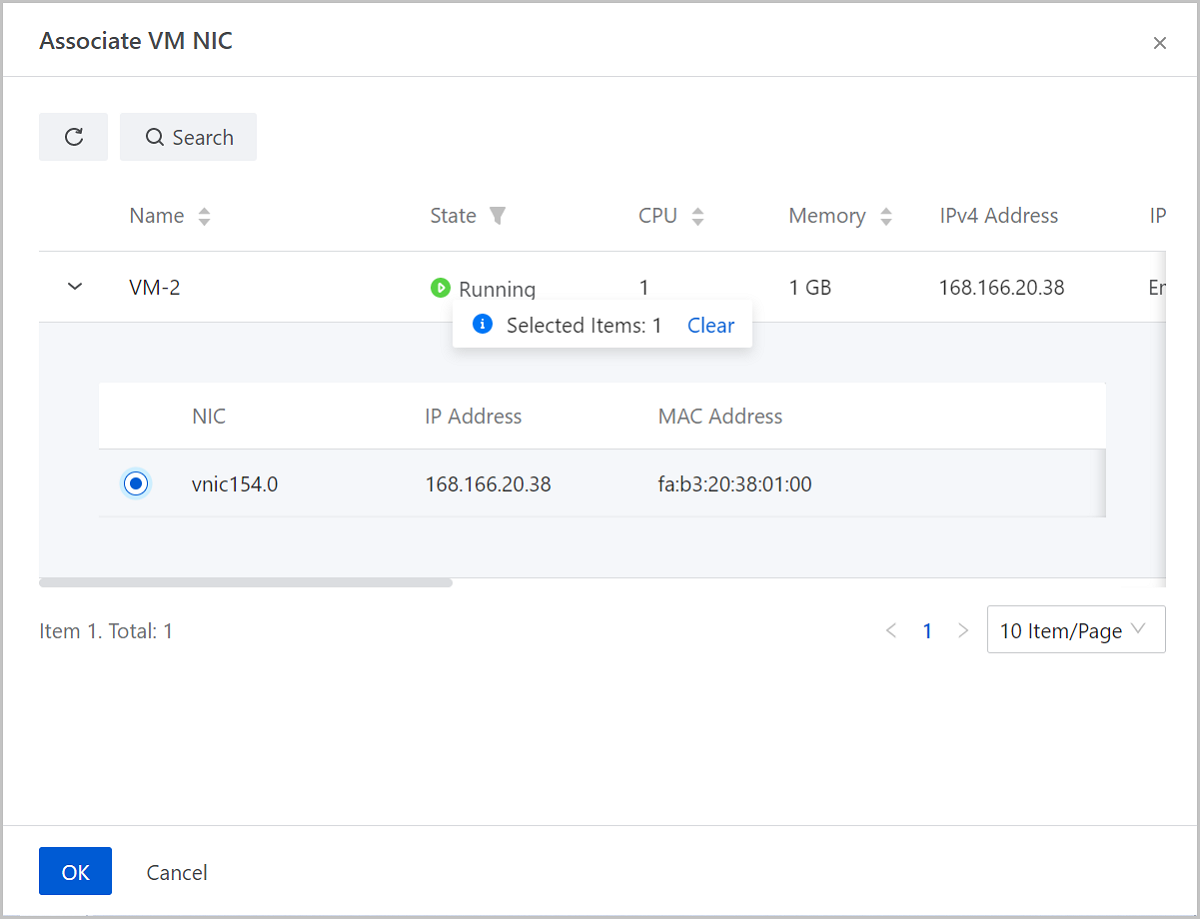Screen dimensions: 1200x919
Task: Go to previous page arrow
Action: pyautogui.click(x=891, y=631)
